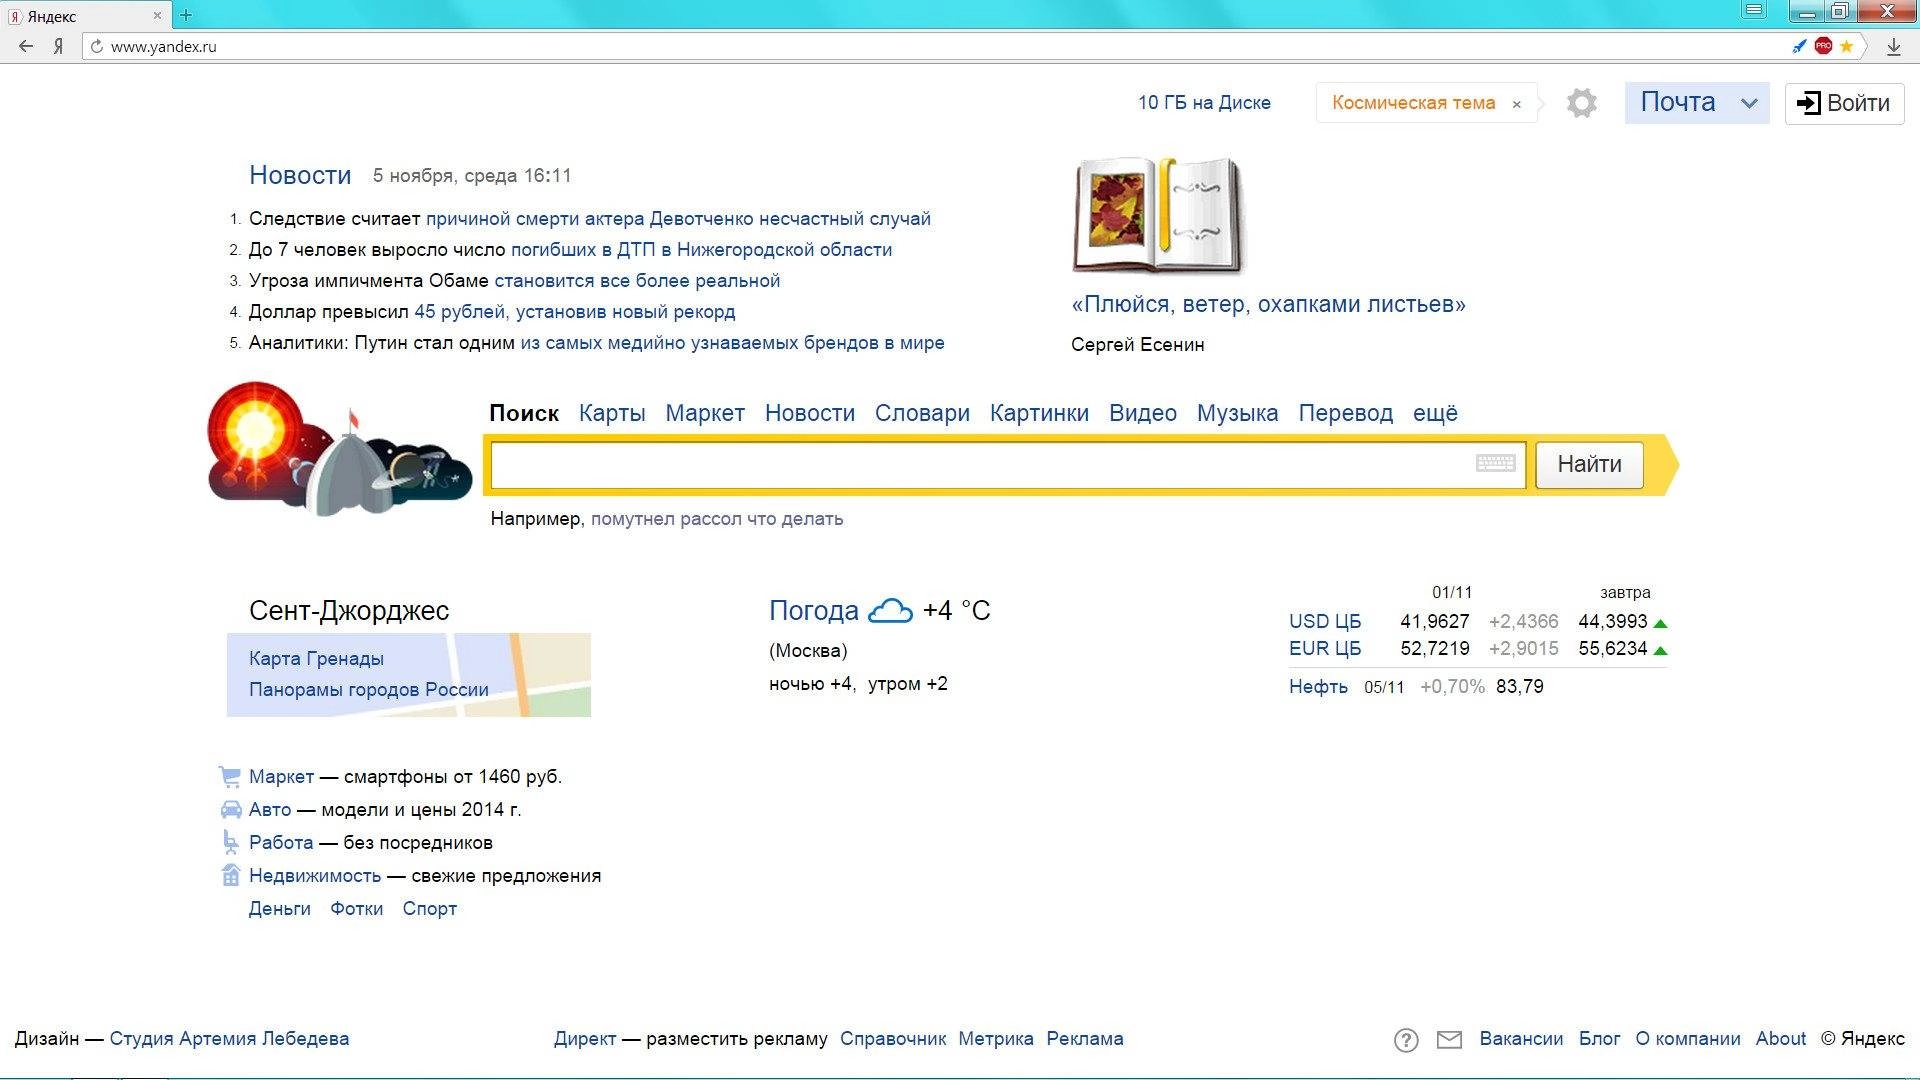Click the space-themed Yandex logo
Viewport: 1920px width, 1080px height.
coord(339,448)
